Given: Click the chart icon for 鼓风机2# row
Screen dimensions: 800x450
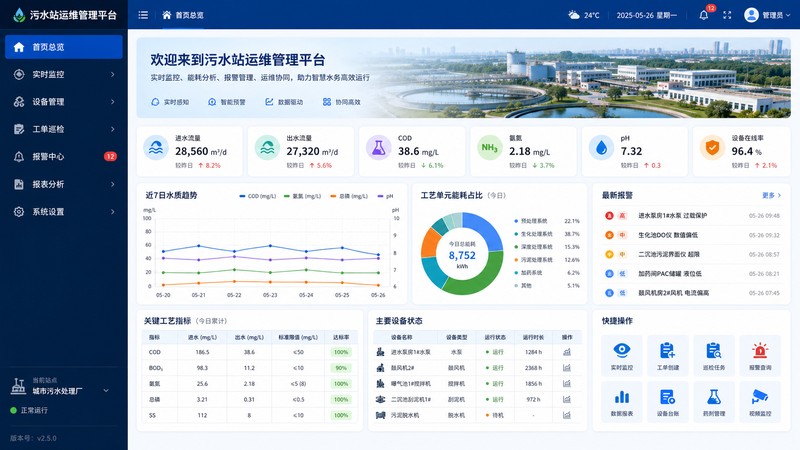Looking at the screenshot, I should click(567, 368).
